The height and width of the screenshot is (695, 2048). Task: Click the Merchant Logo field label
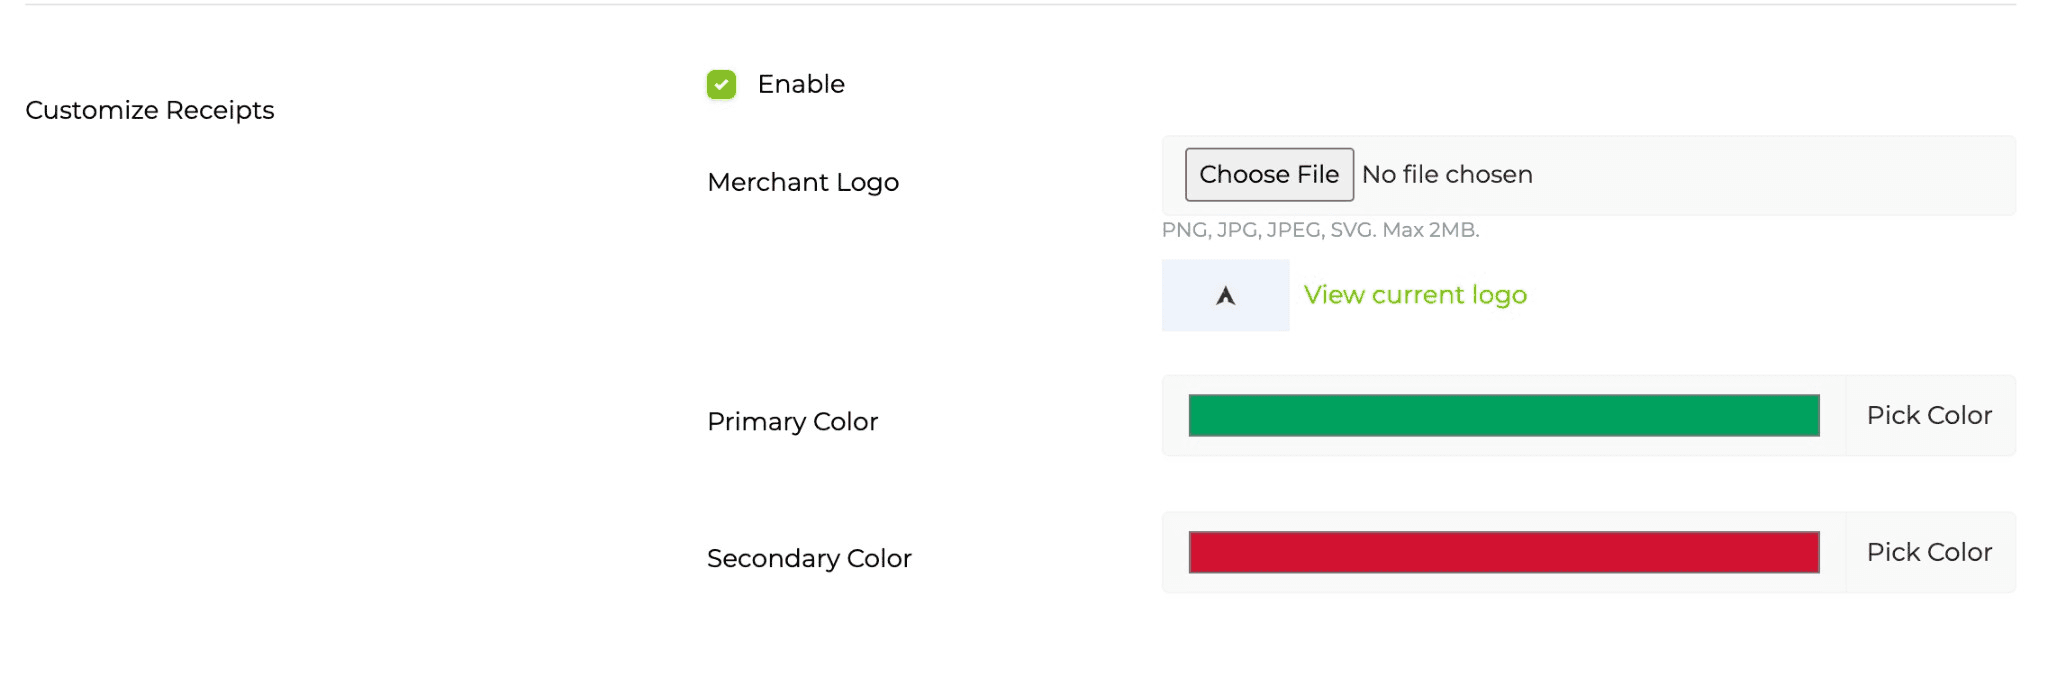802,182
